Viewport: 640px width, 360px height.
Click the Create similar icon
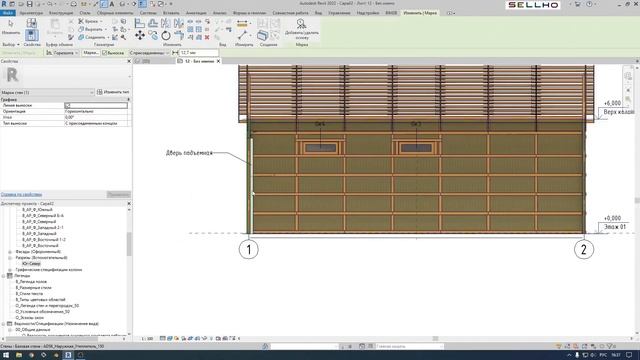262,36
